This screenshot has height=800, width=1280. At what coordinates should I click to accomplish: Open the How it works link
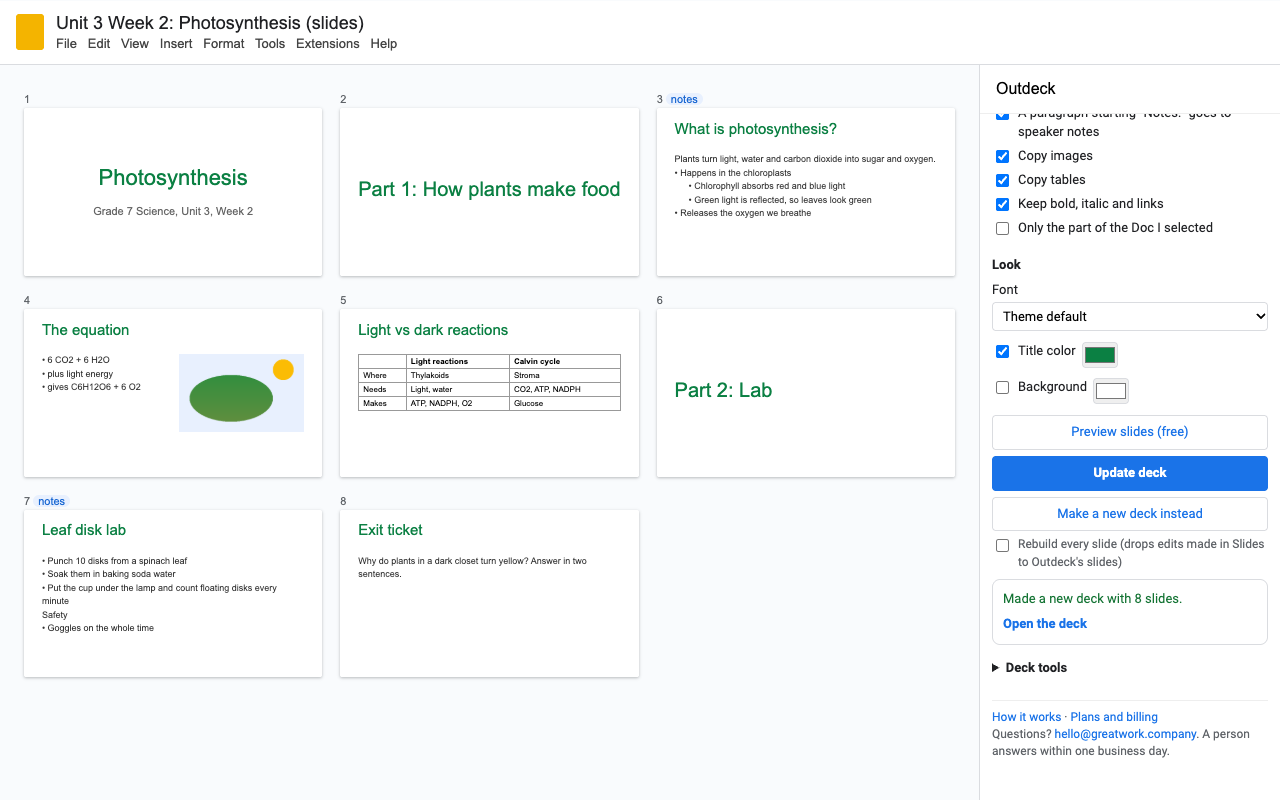[1026, 717]
